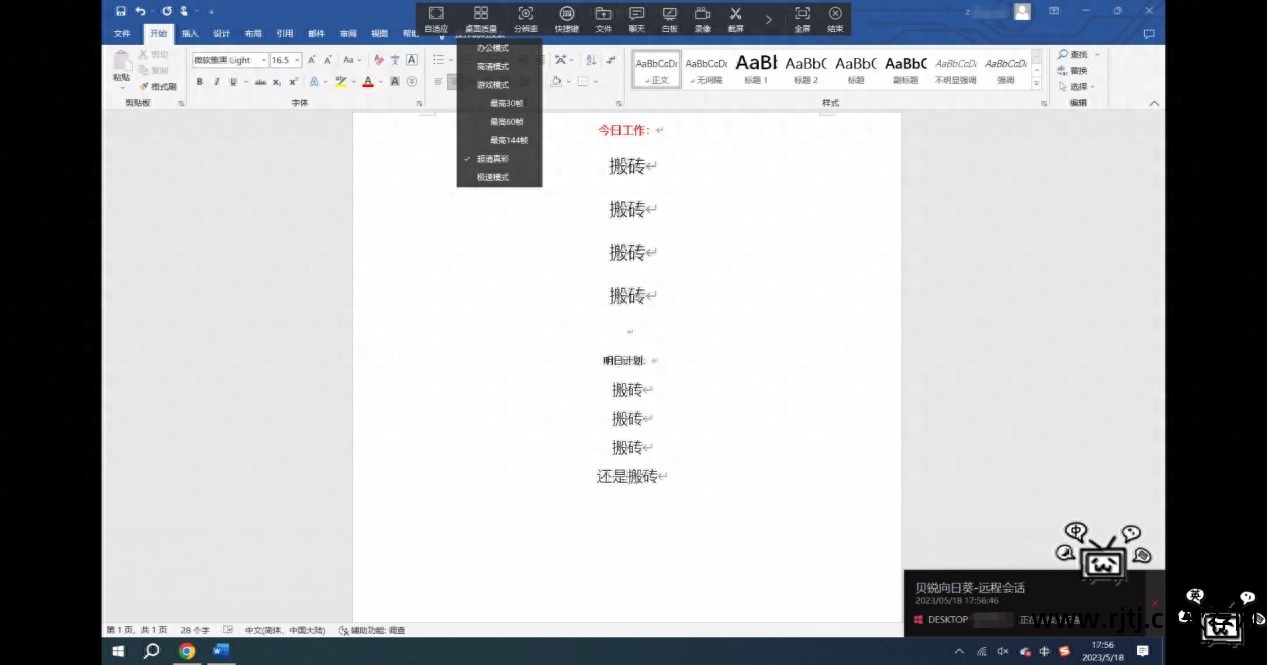The image size is (1267, 665).
Task: Open the 聊天 chat icon
Action: point(636,14)
